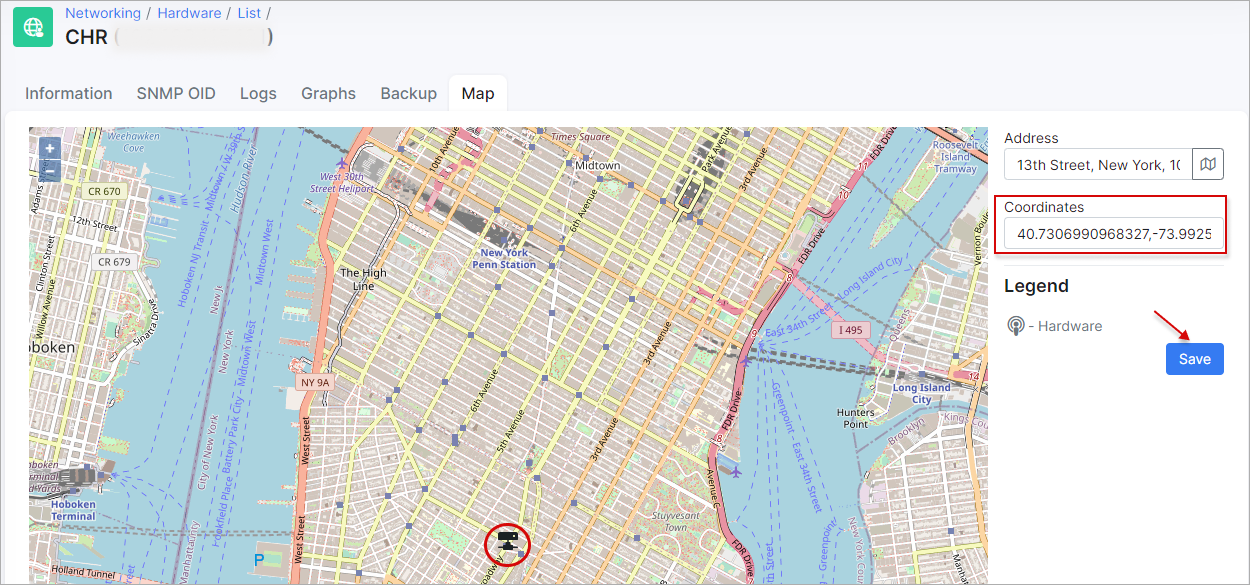Go to the Logs tab
Screen dimensions: 1250x585
coord(258,93)
